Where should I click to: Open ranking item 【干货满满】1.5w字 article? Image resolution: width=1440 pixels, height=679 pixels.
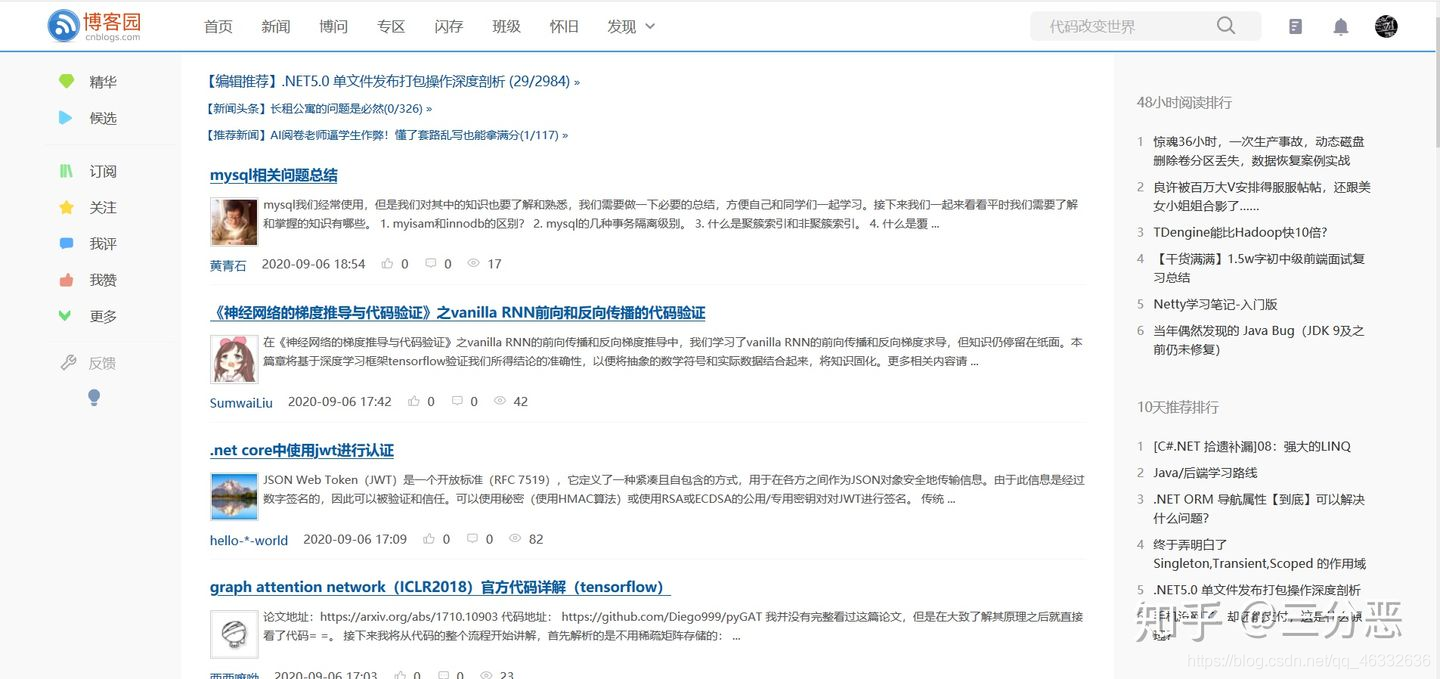1259,268
